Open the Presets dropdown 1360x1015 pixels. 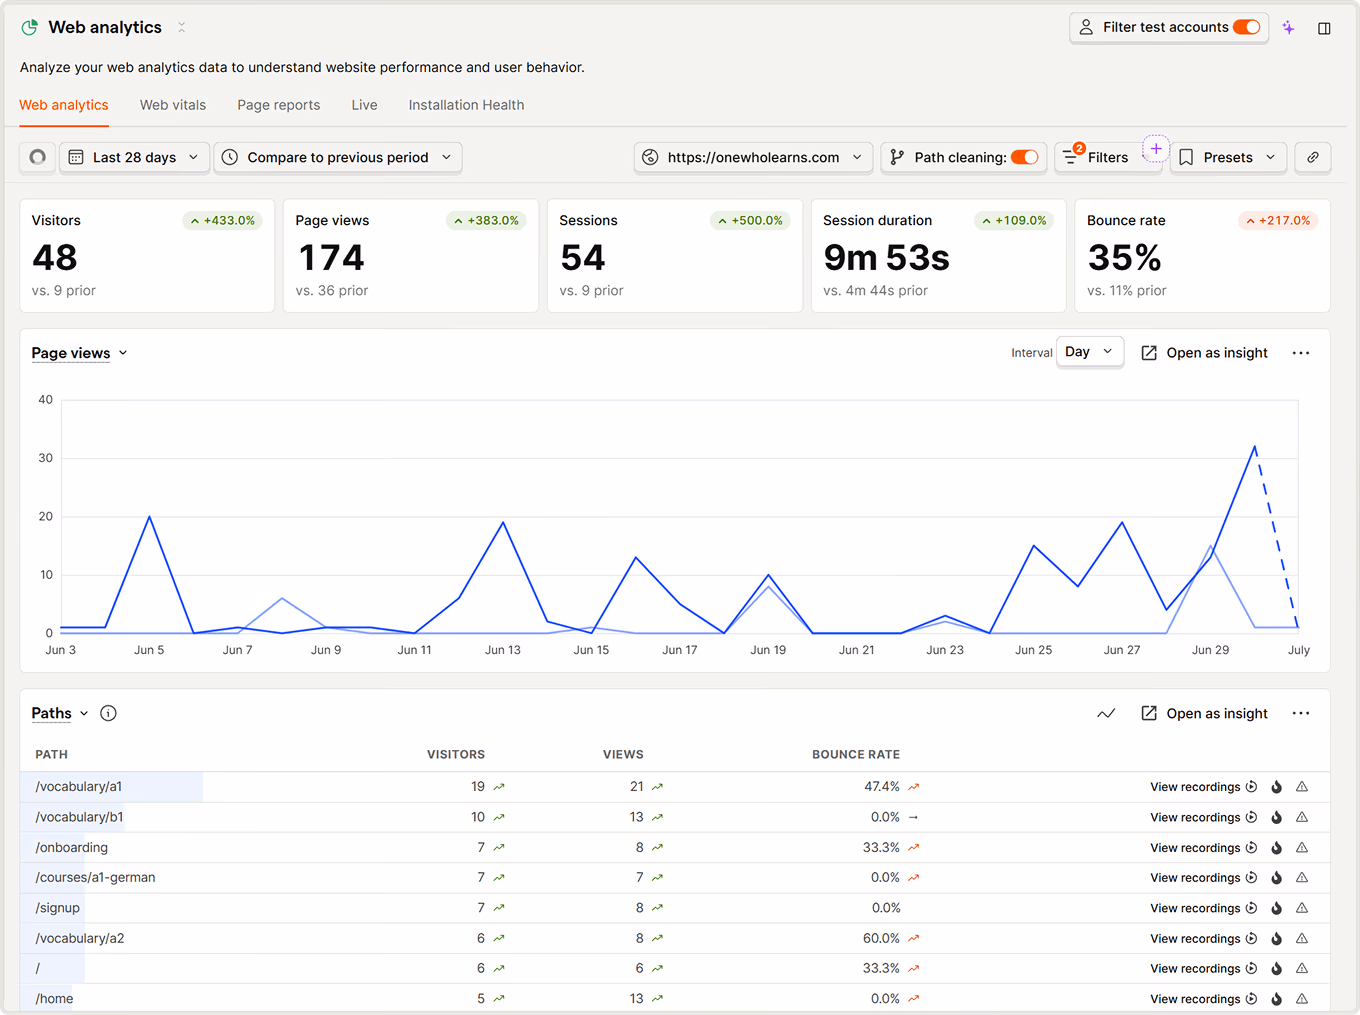coord(1228,157)
